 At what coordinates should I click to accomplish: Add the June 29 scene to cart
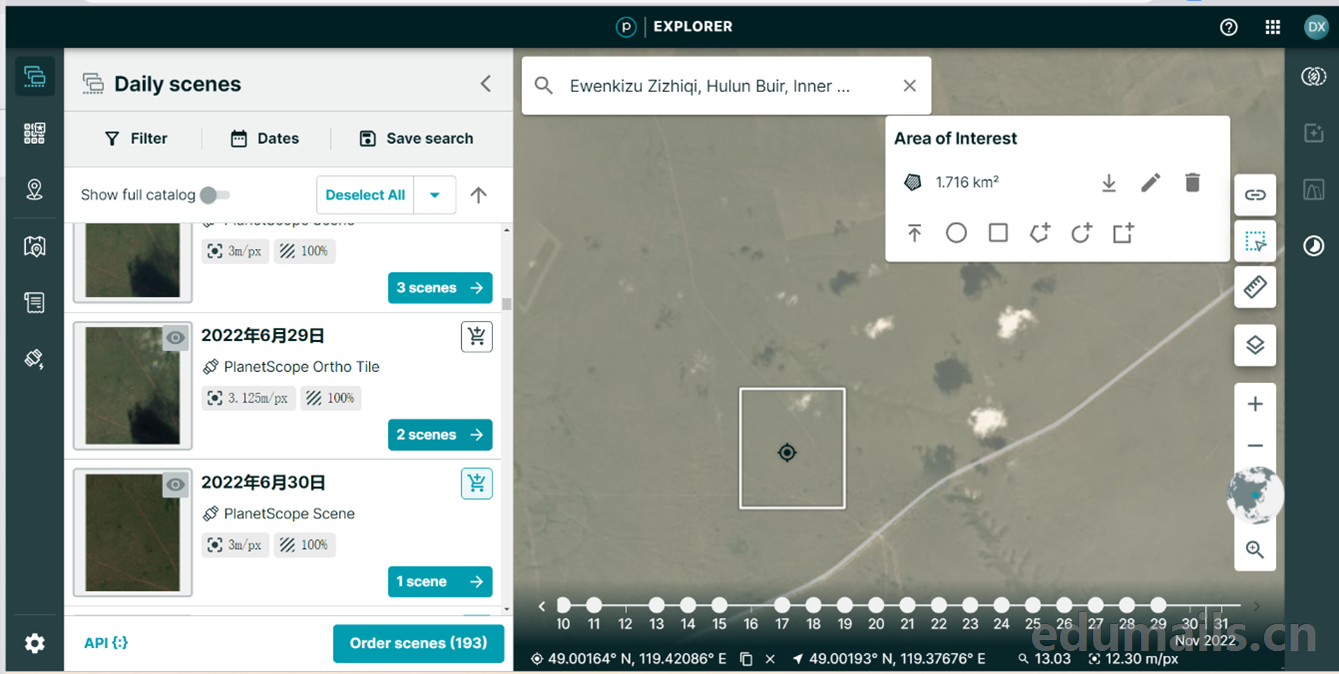[477, 337]
